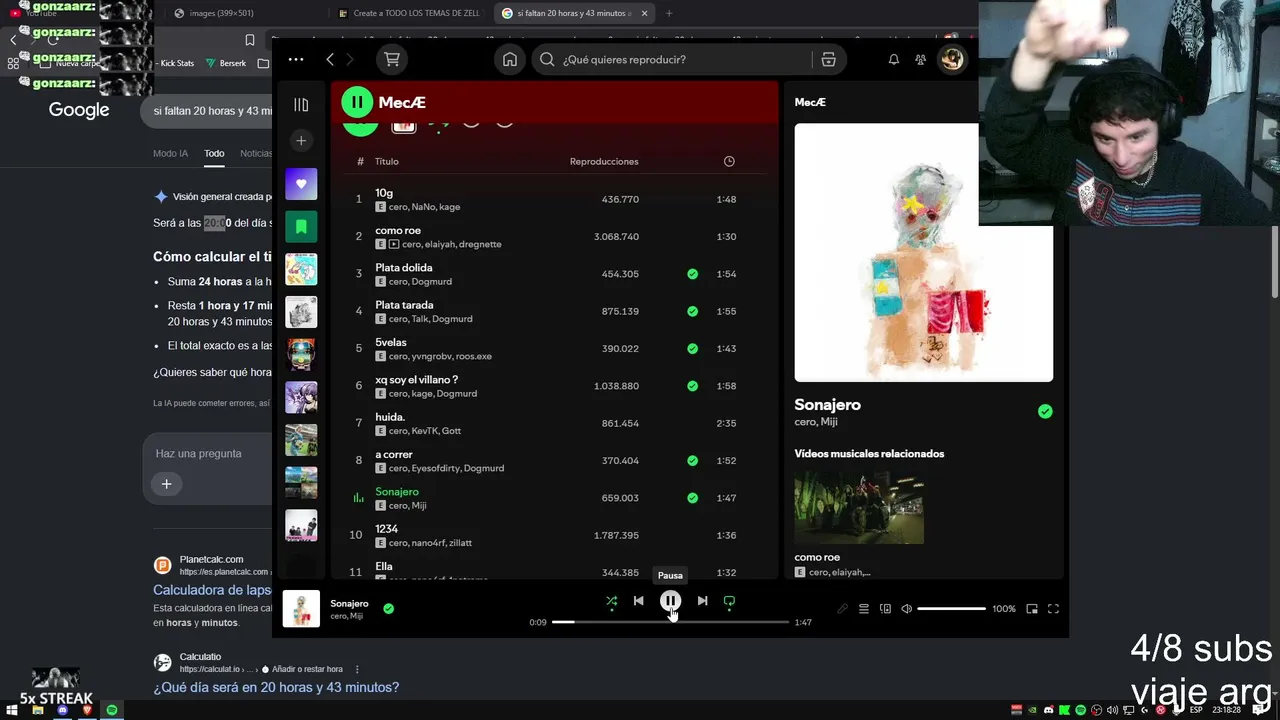
Task: Collapse Your Library sidebar
Action: (x=301, y=105)
